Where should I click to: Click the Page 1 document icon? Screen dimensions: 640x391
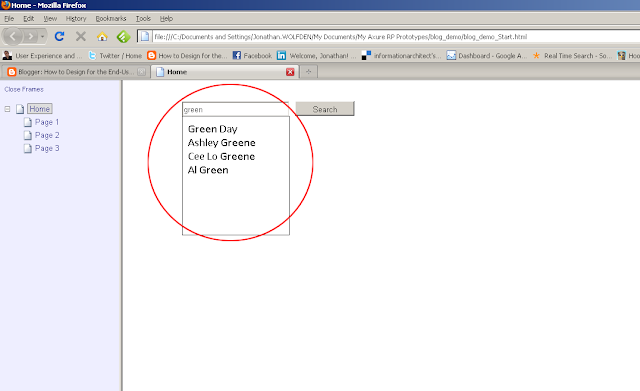(28, 122)
